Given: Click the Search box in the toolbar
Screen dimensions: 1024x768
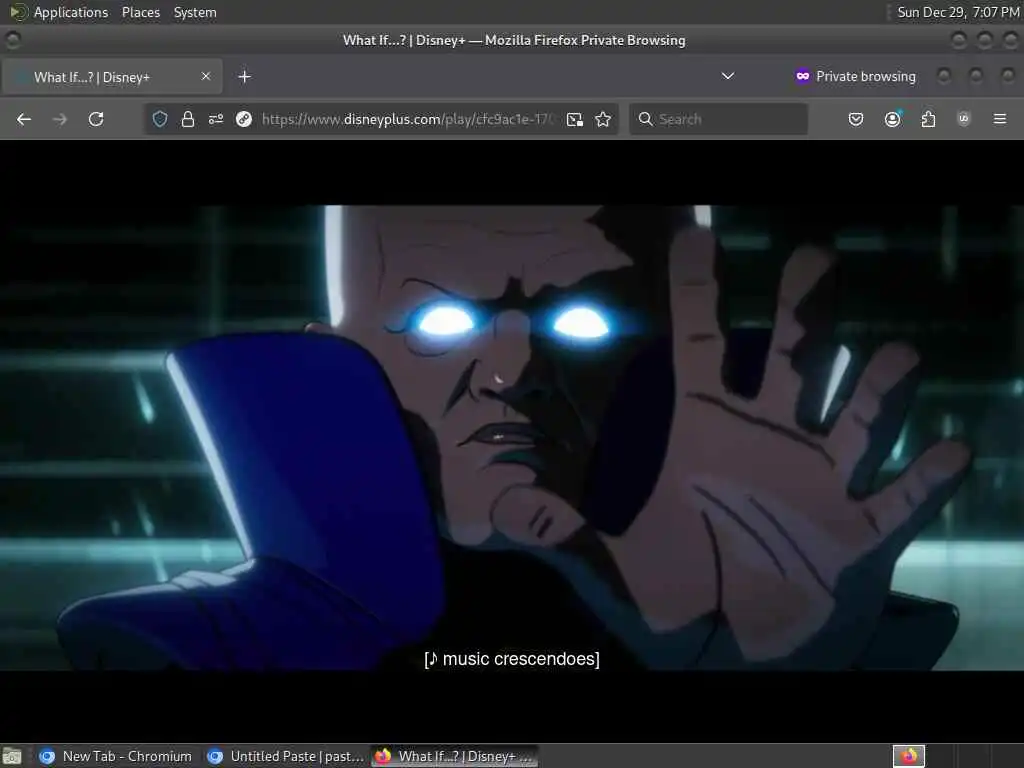Looking at the screenshot, I should 718,119.
